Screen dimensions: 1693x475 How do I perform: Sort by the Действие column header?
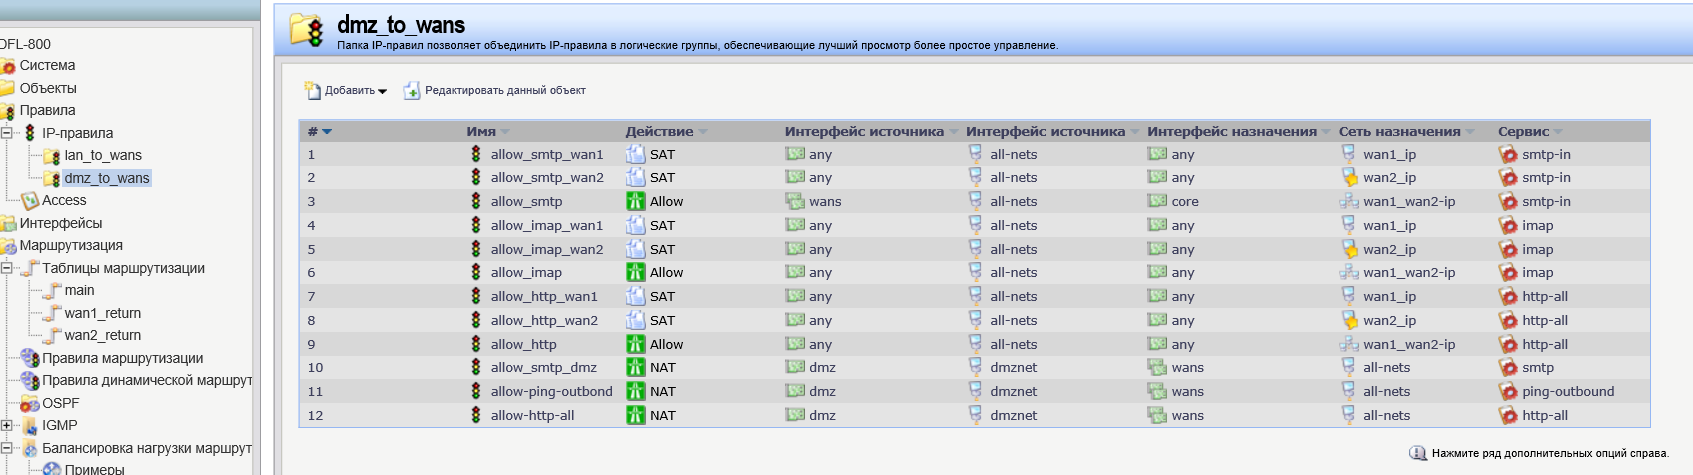tap(666, 131)
